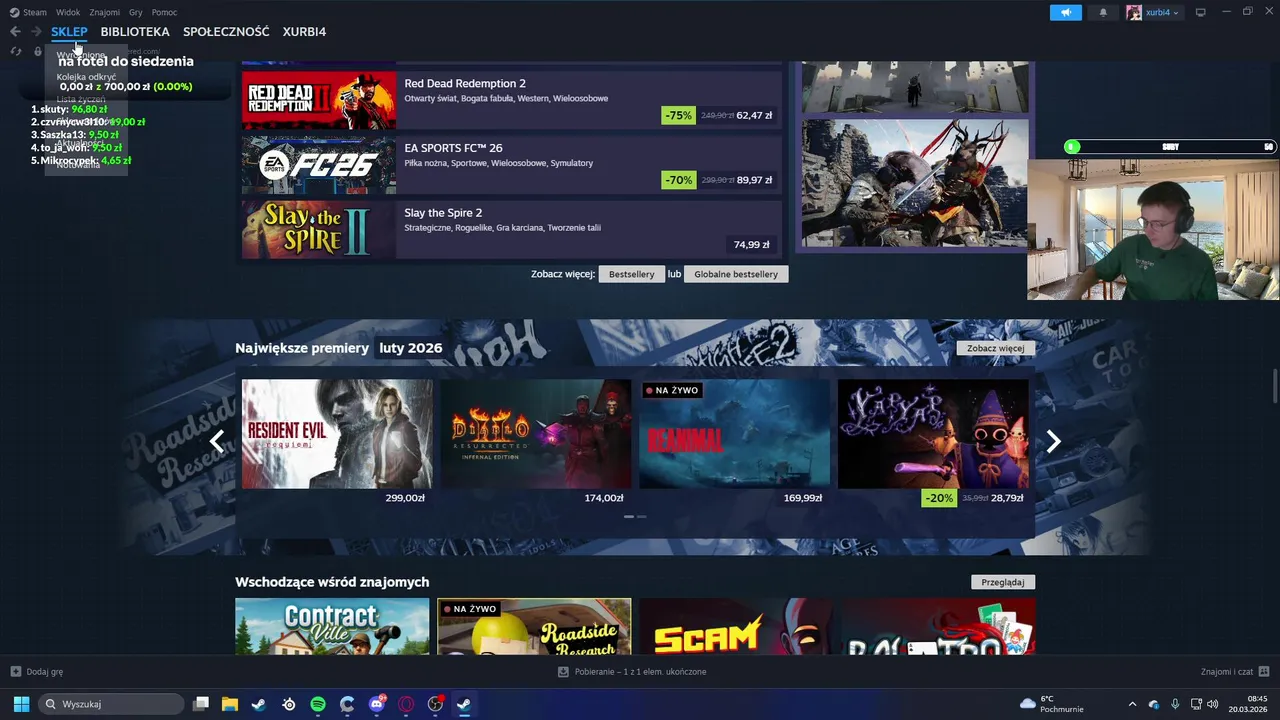Click the Slay the Spire 2 price 74,99 zł
Screen dimensions: 1280x720
(752, 245)
